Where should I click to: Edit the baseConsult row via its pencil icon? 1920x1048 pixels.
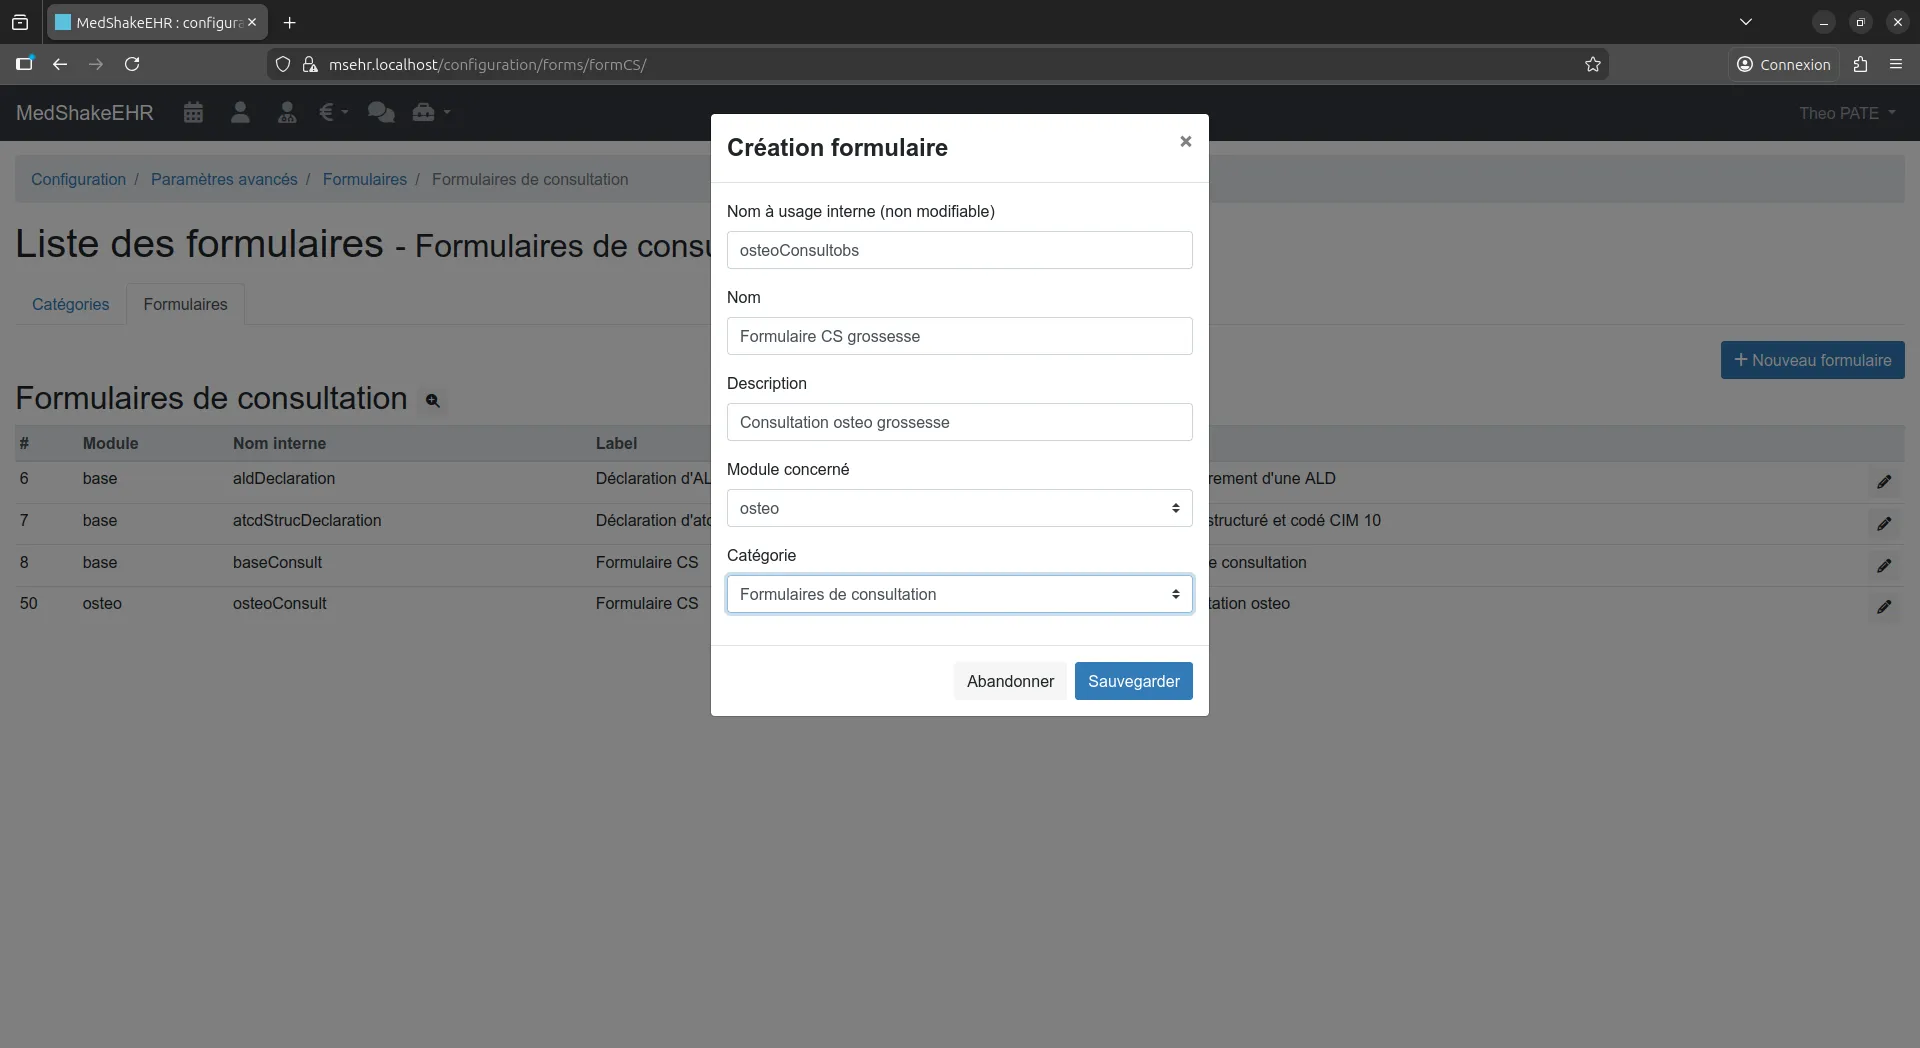coord(1885,565)
